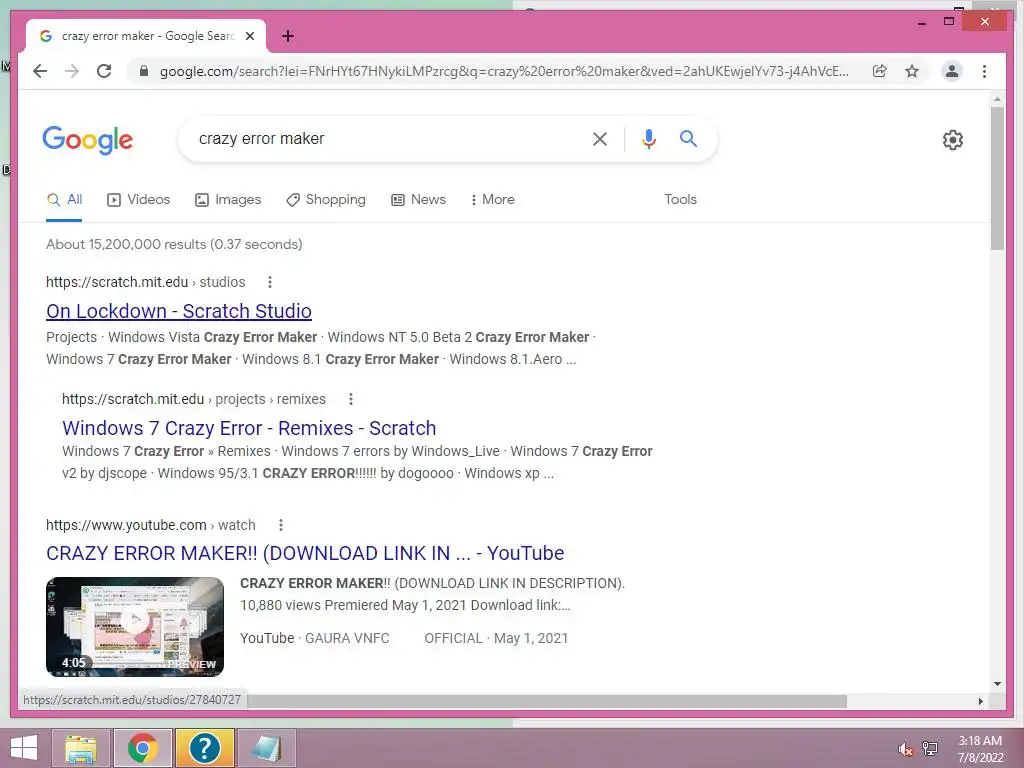Screen dimensions: 1024x768
Task: Play the YouTube video thumbnail preview
Action: tap(135, 627)
